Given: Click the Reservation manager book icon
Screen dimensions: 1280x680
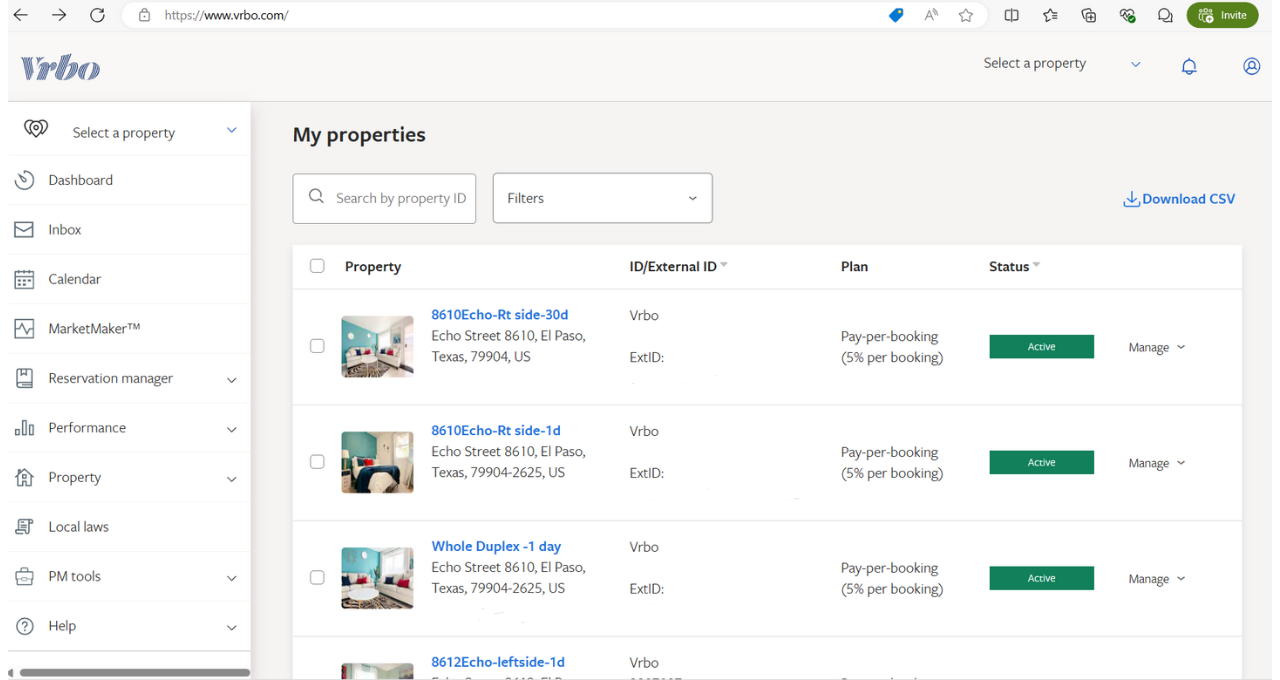Looking at the screenshot, I should 24,378.
